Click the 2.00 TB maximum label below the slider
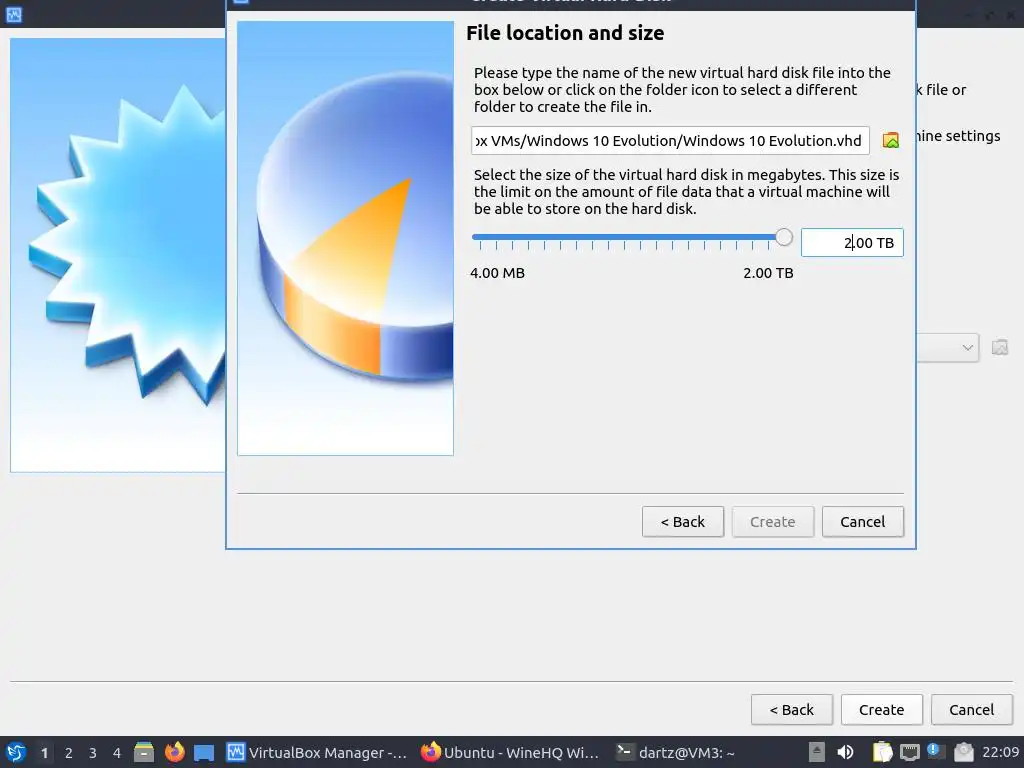The height and width of the screenshot is (768, 1024). point(768,273)
